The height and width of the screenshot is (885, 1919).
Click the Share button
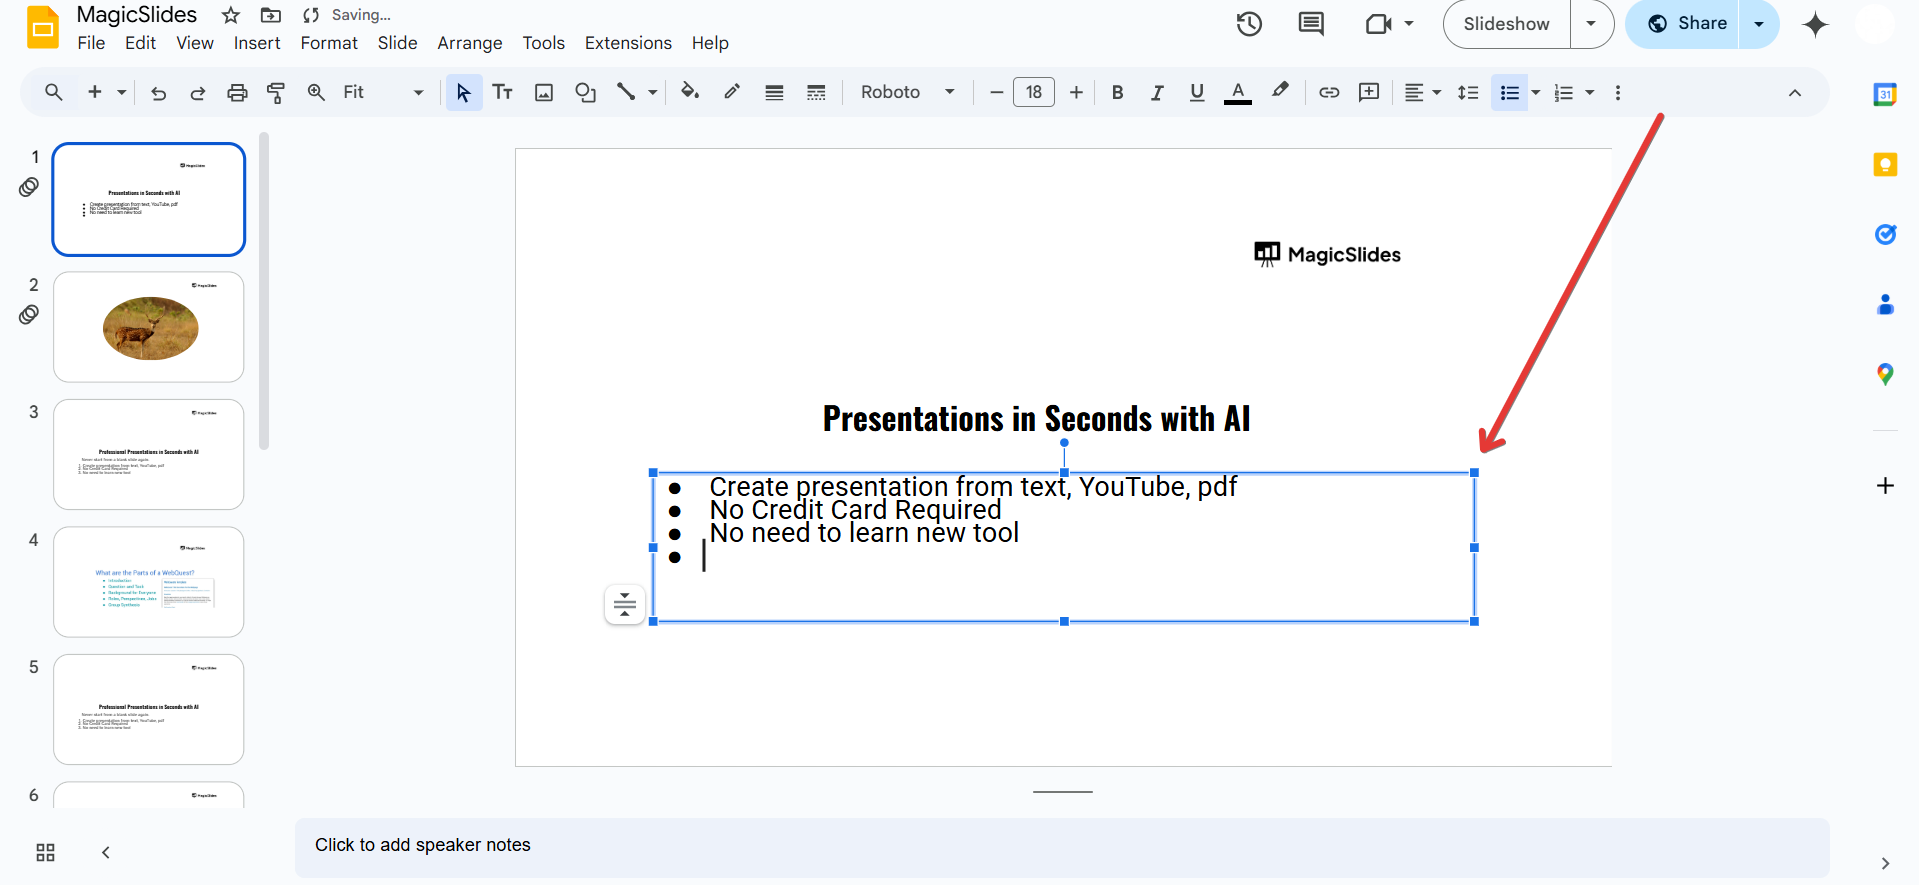pyautogui.click(x=1687, y=24)
